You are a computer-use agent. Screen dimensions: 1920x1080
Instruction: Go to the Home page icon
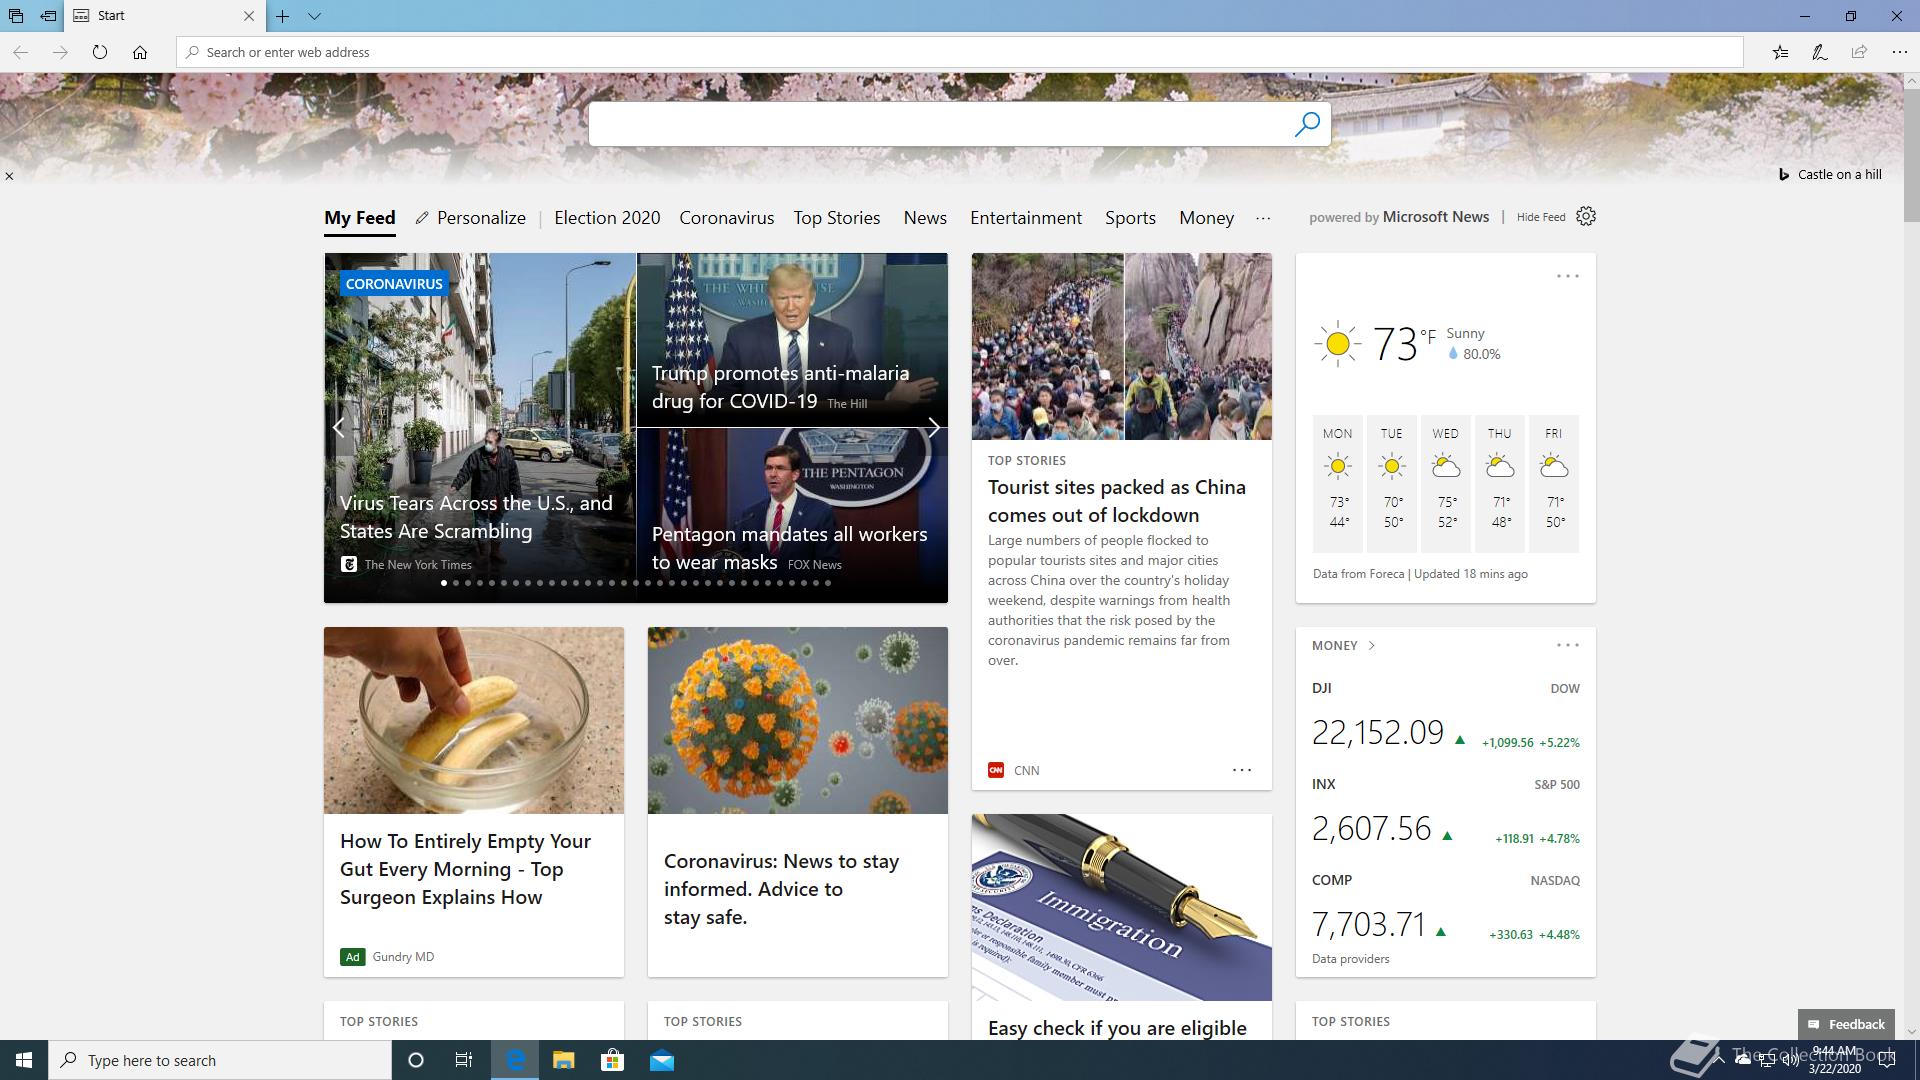tap(140, 52)
